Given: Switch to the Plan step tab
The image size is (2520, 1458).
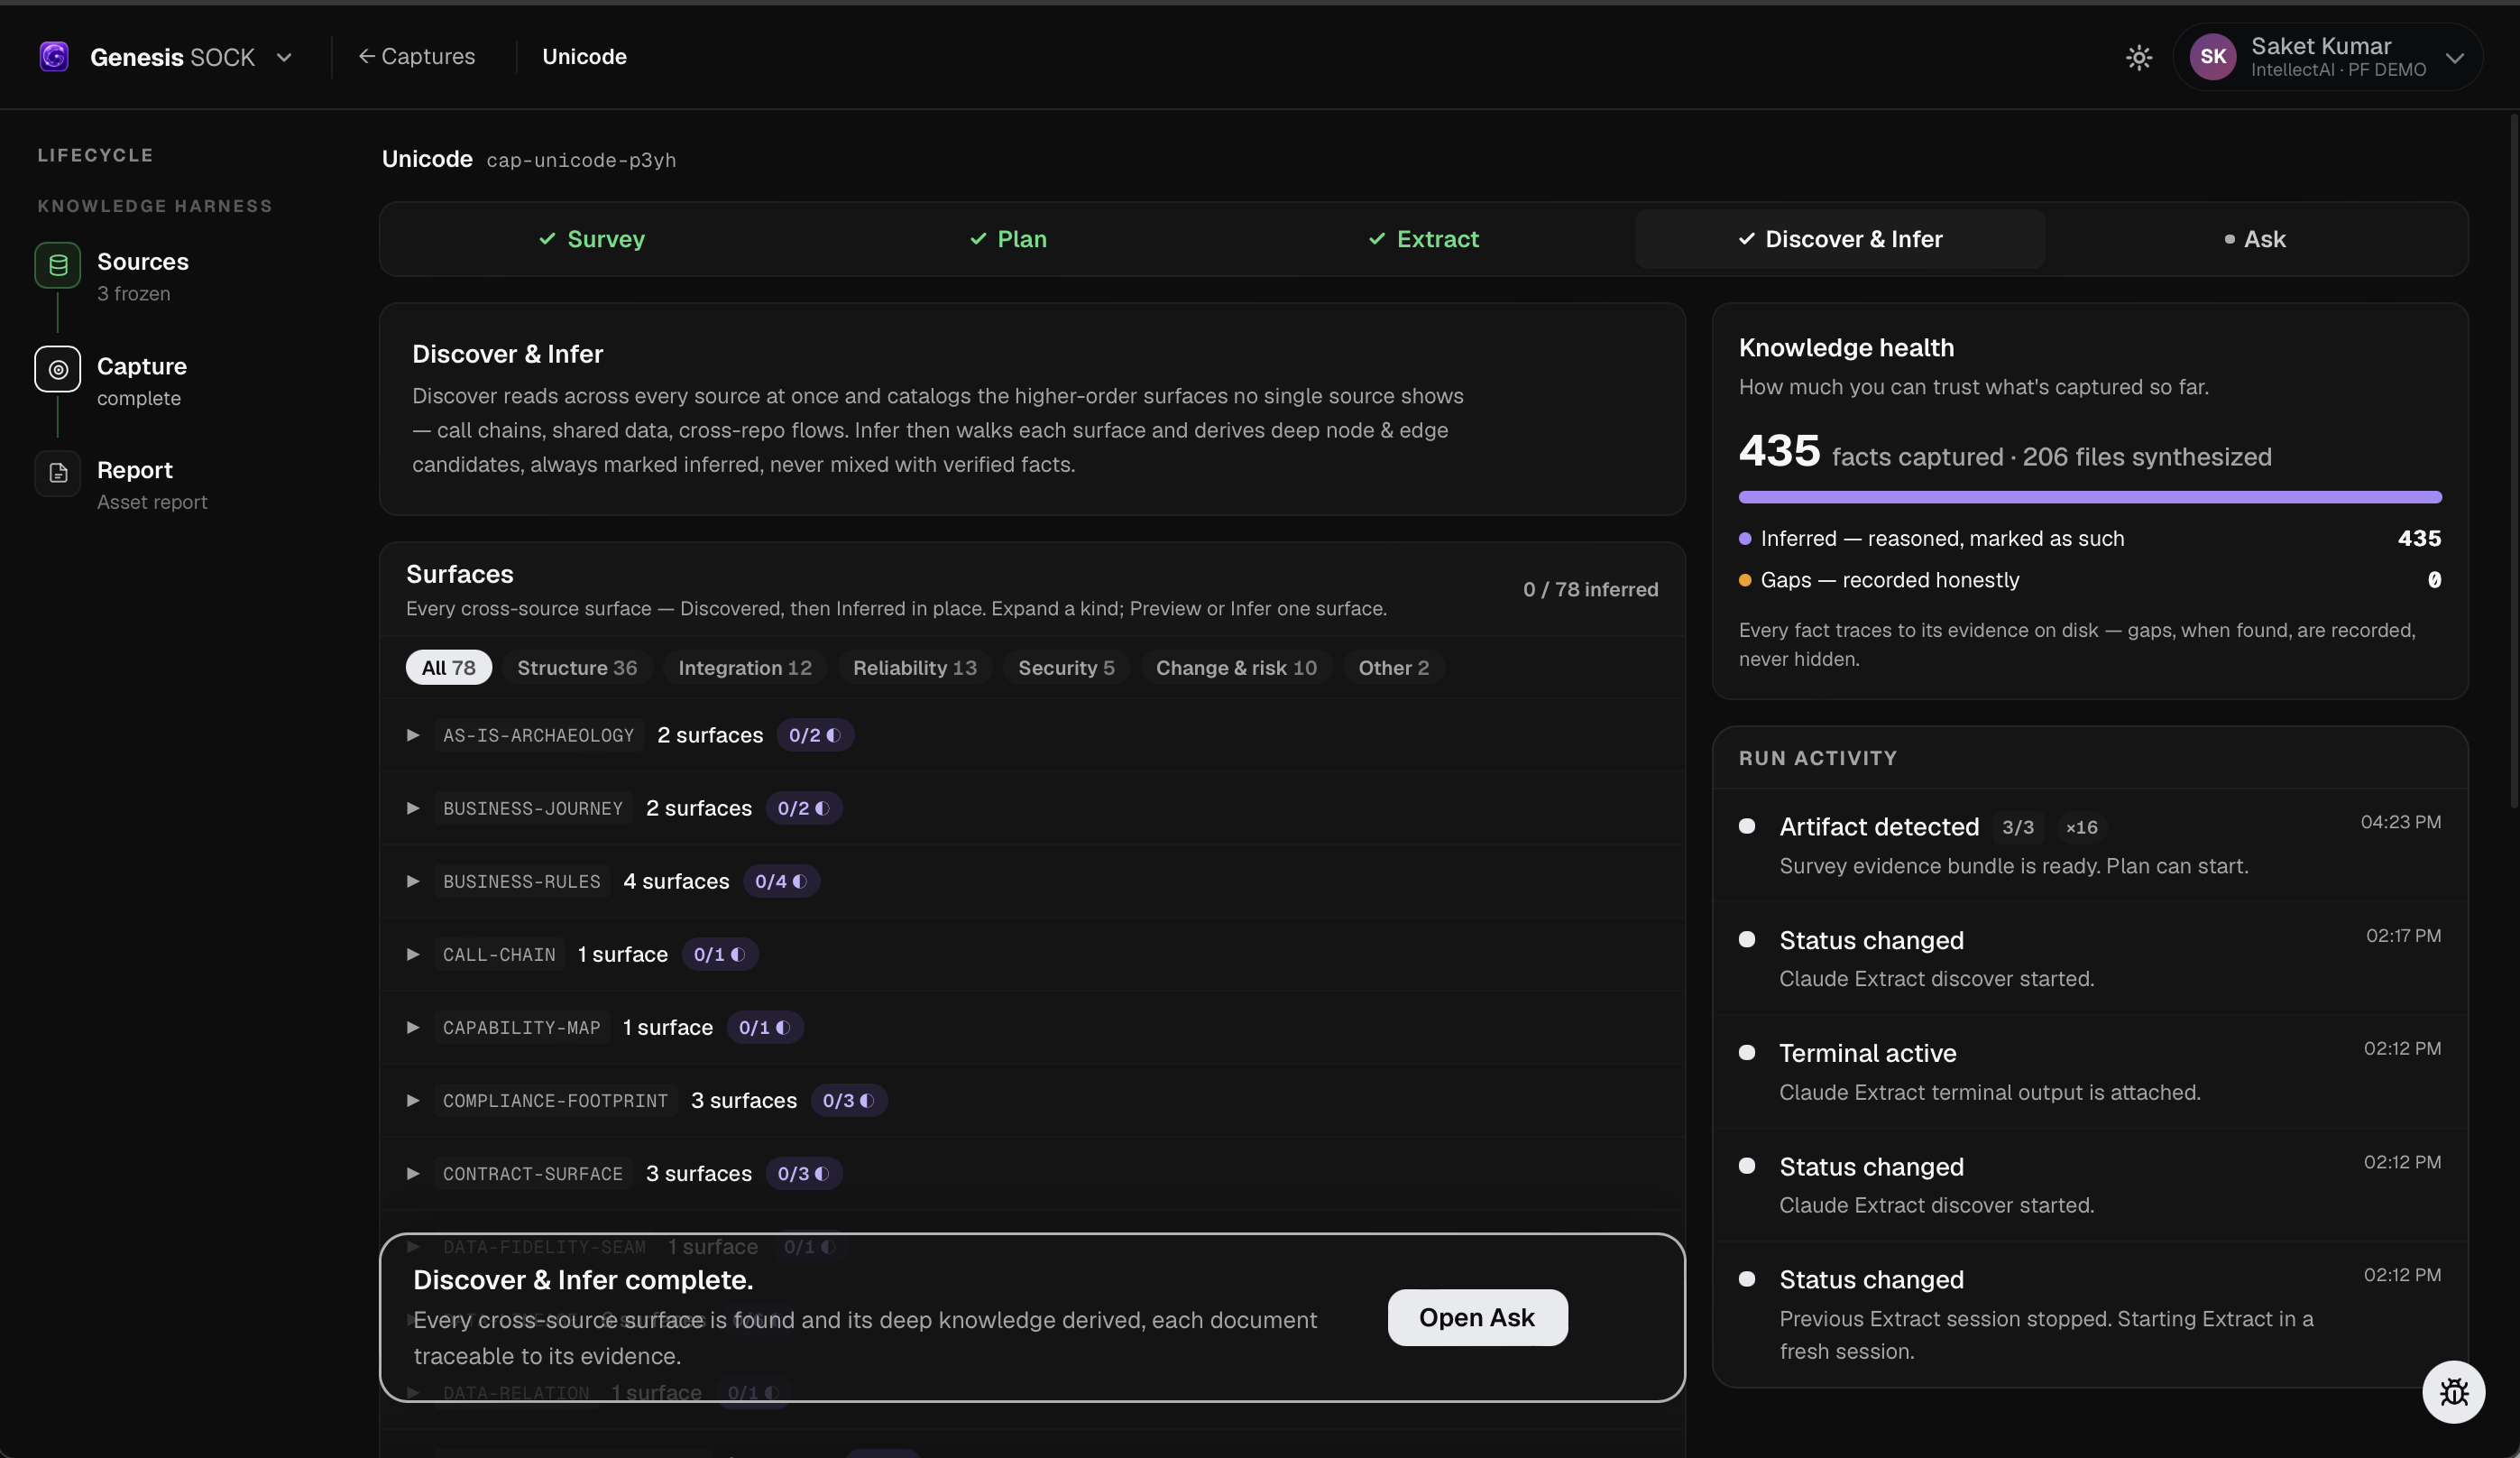Looking at the screenshot, I should point(1008,239).
